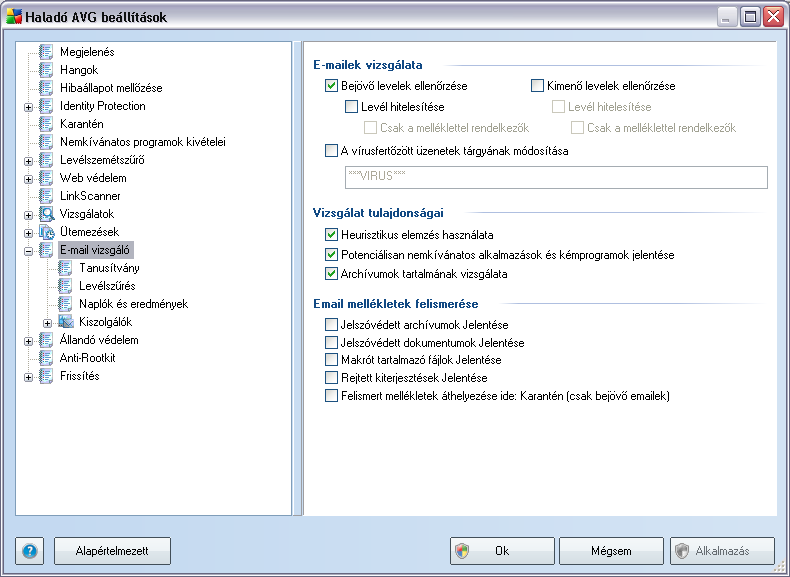Click the ***VIRUS*** subject text field
Screen dimensions: 790x577
556,177
